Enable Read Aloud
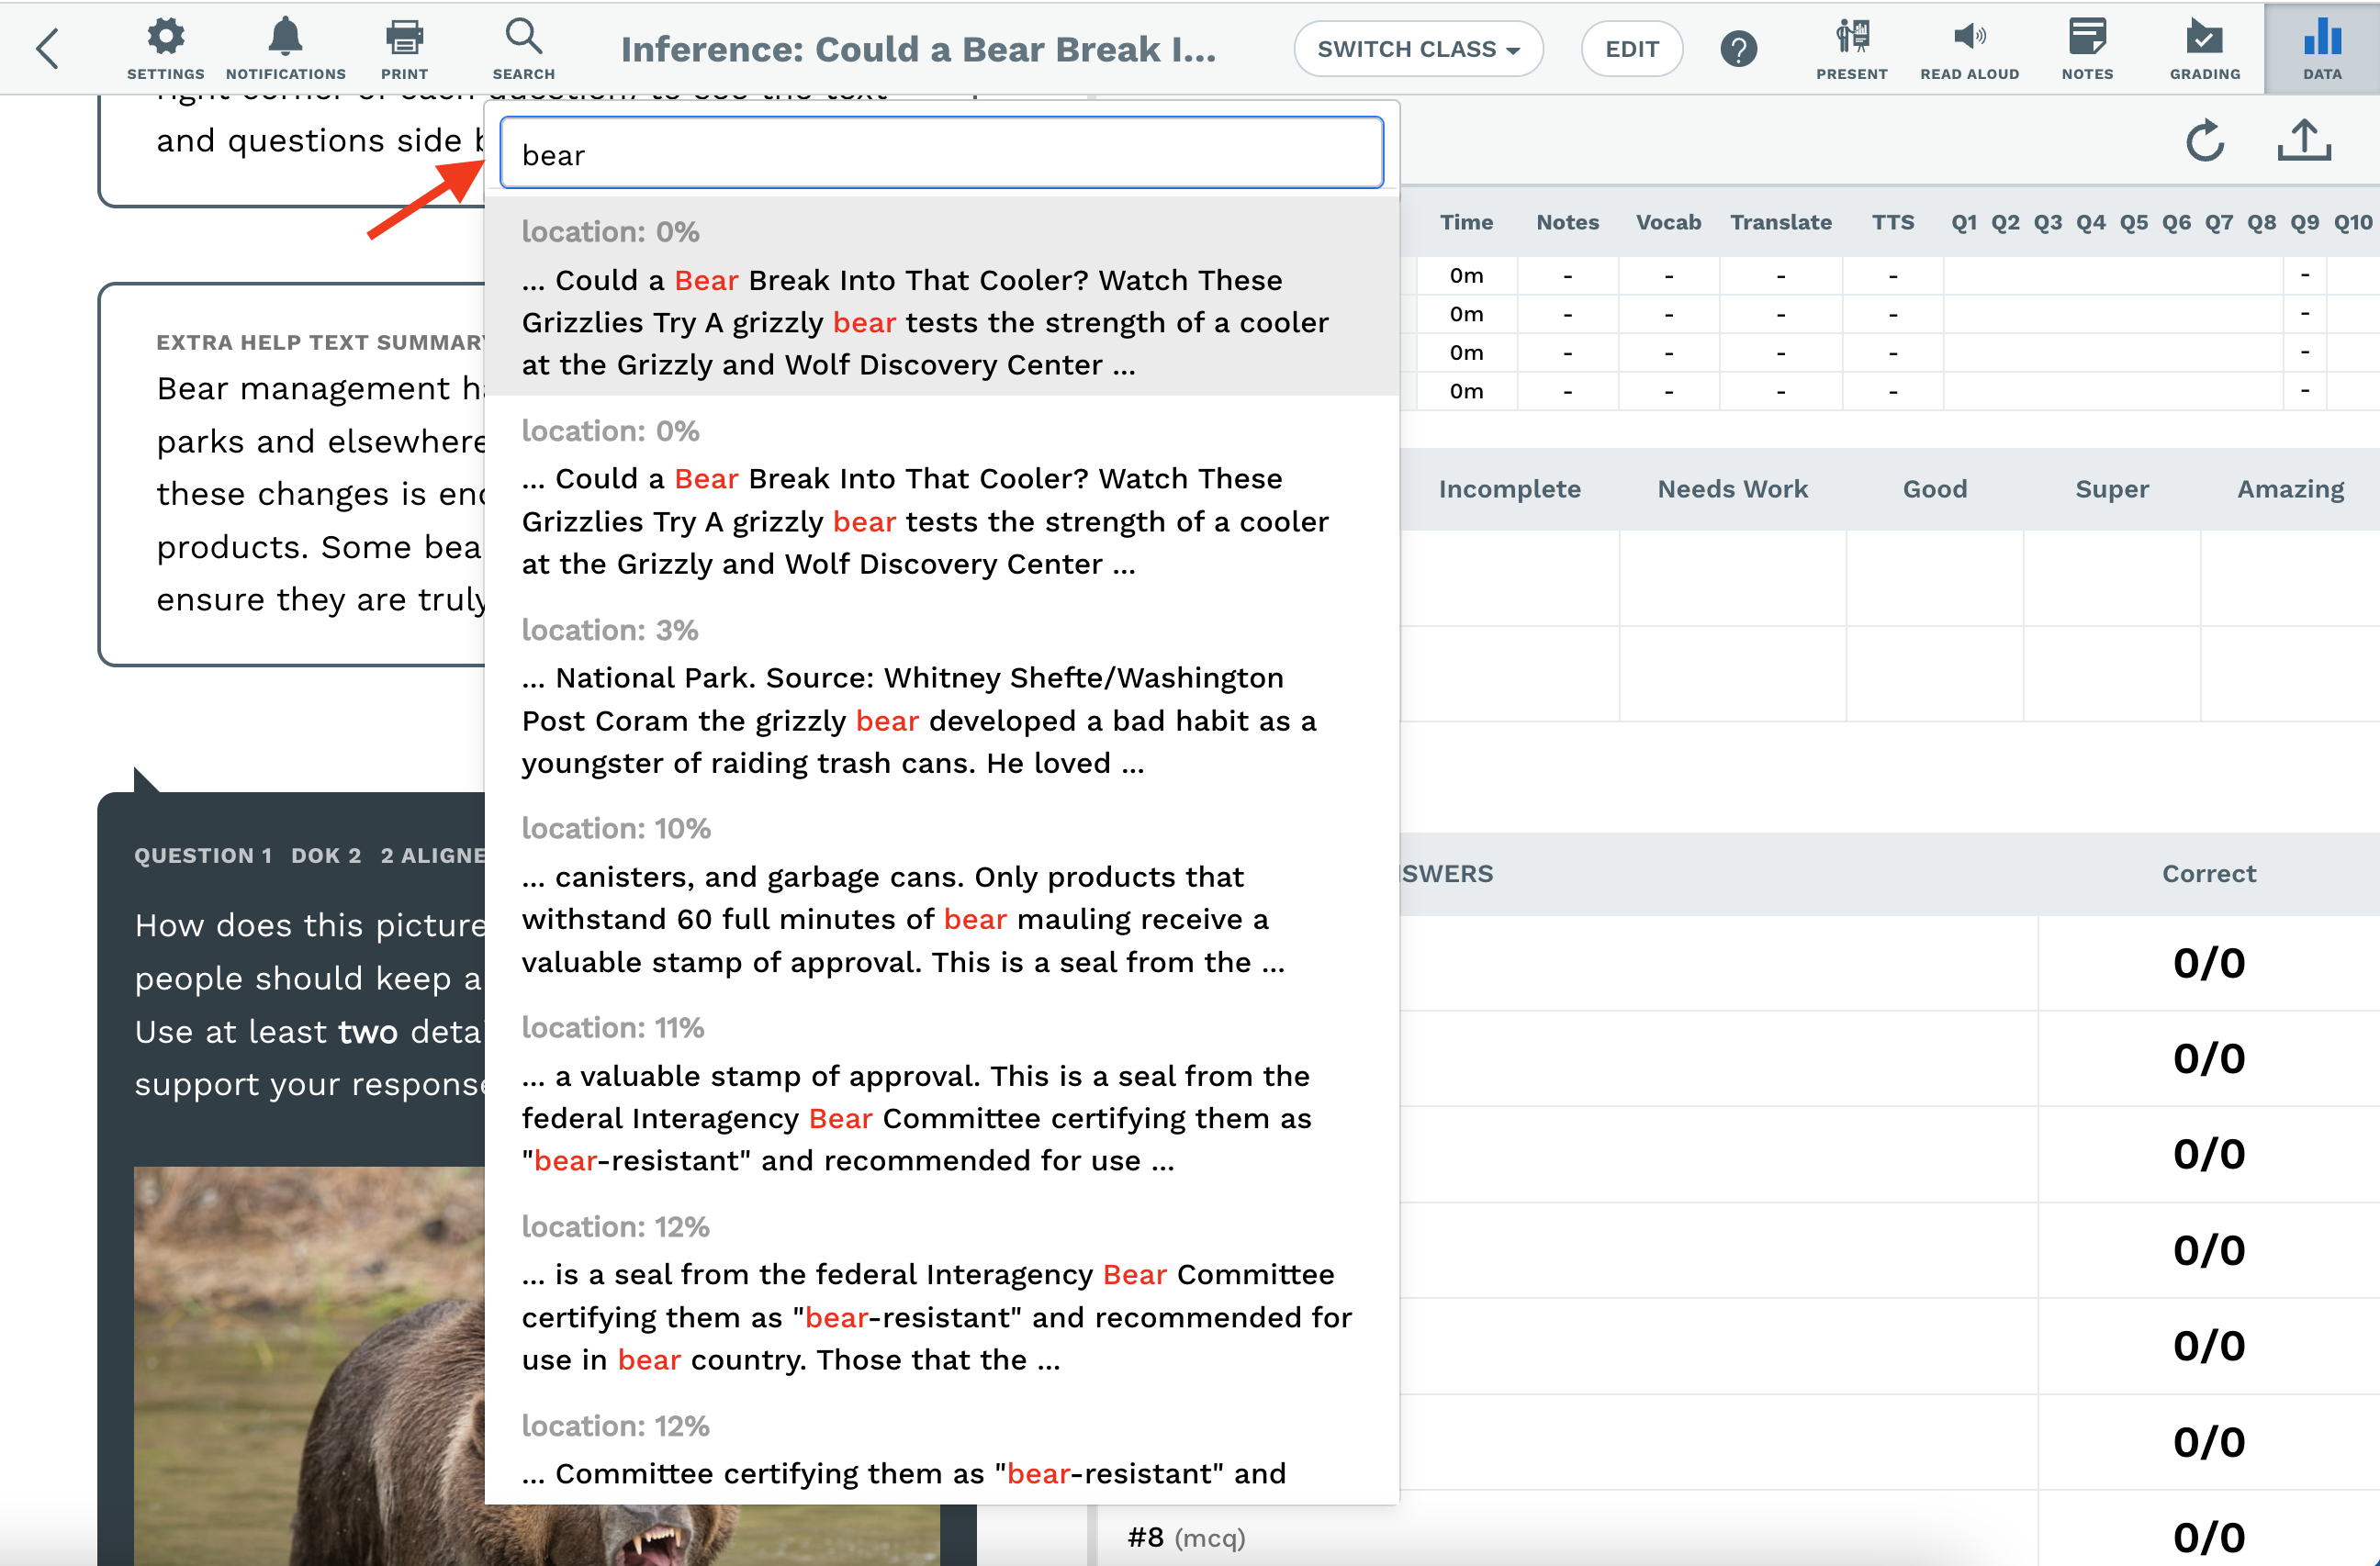The width and height of the screenshot is (2380, 1566). click(x=1970, y=47)
